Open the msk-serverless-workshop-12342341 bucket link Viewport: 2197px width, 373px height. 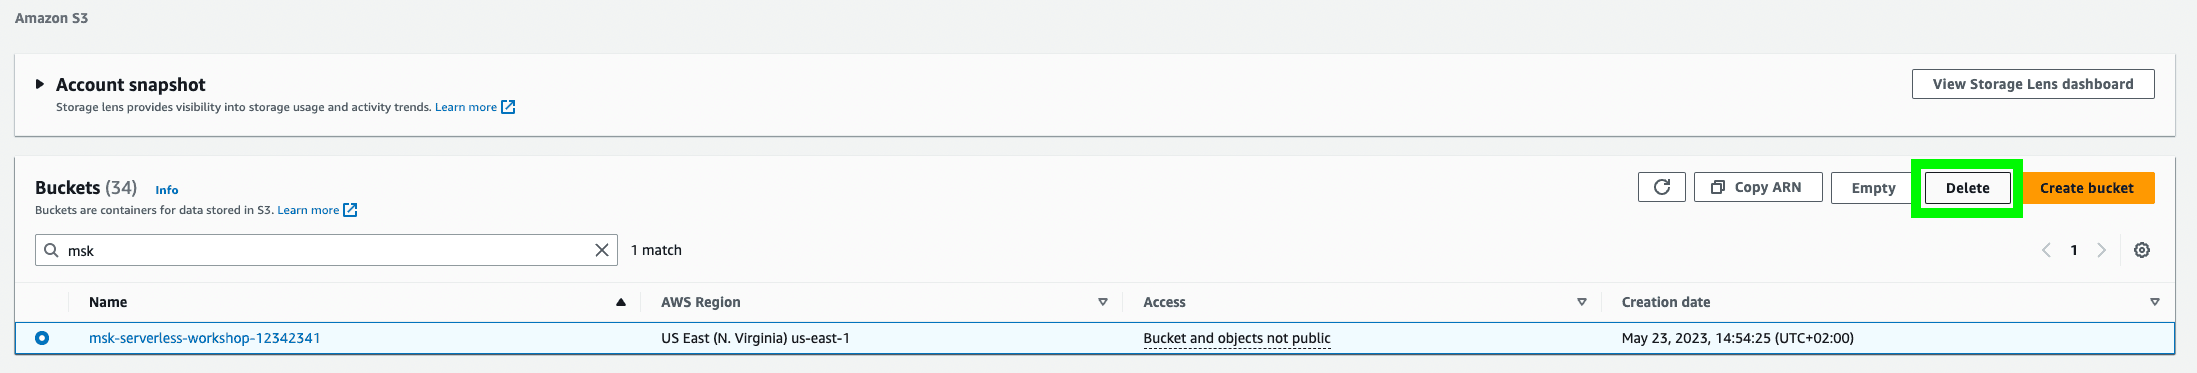pyautogui.click(x=205, y=338)
